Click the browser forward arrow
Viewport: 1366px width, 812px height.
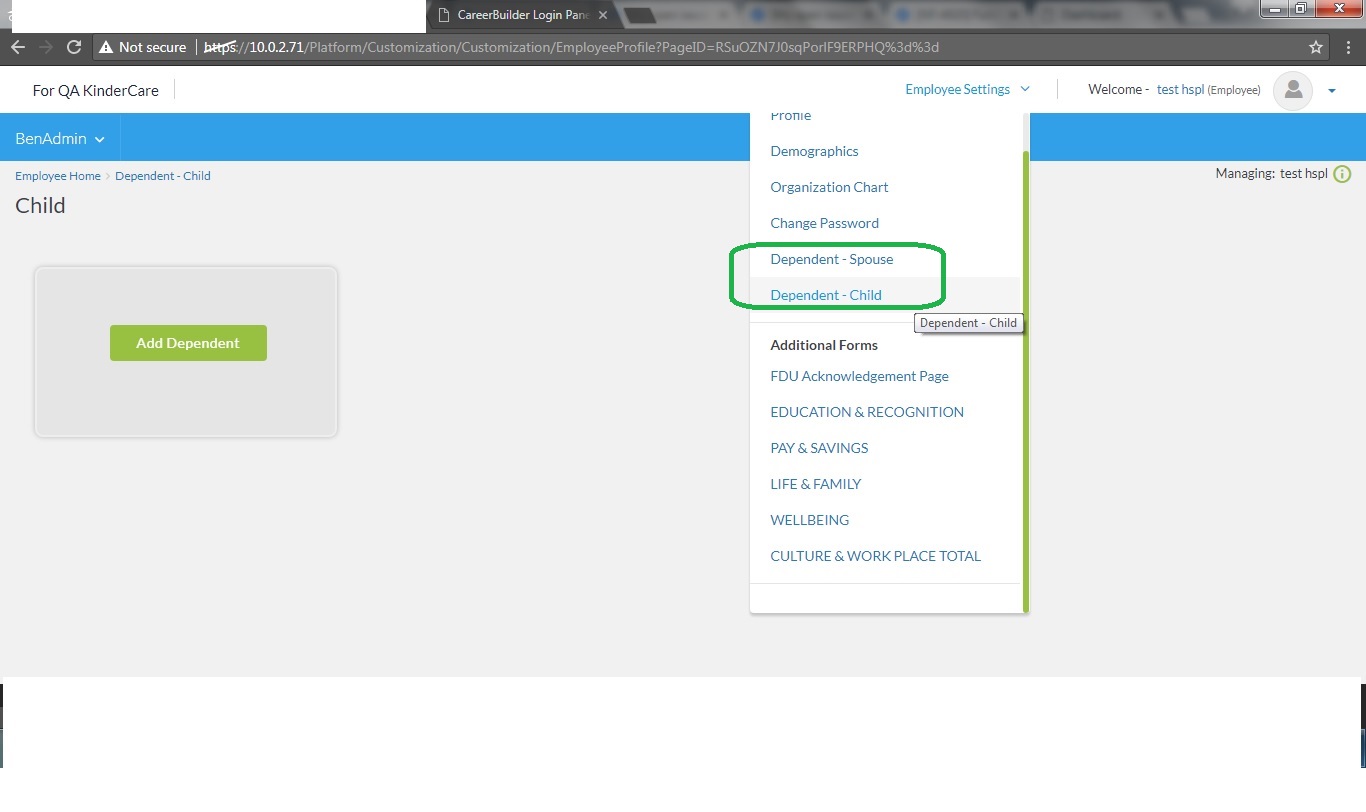tap(46, 47)
